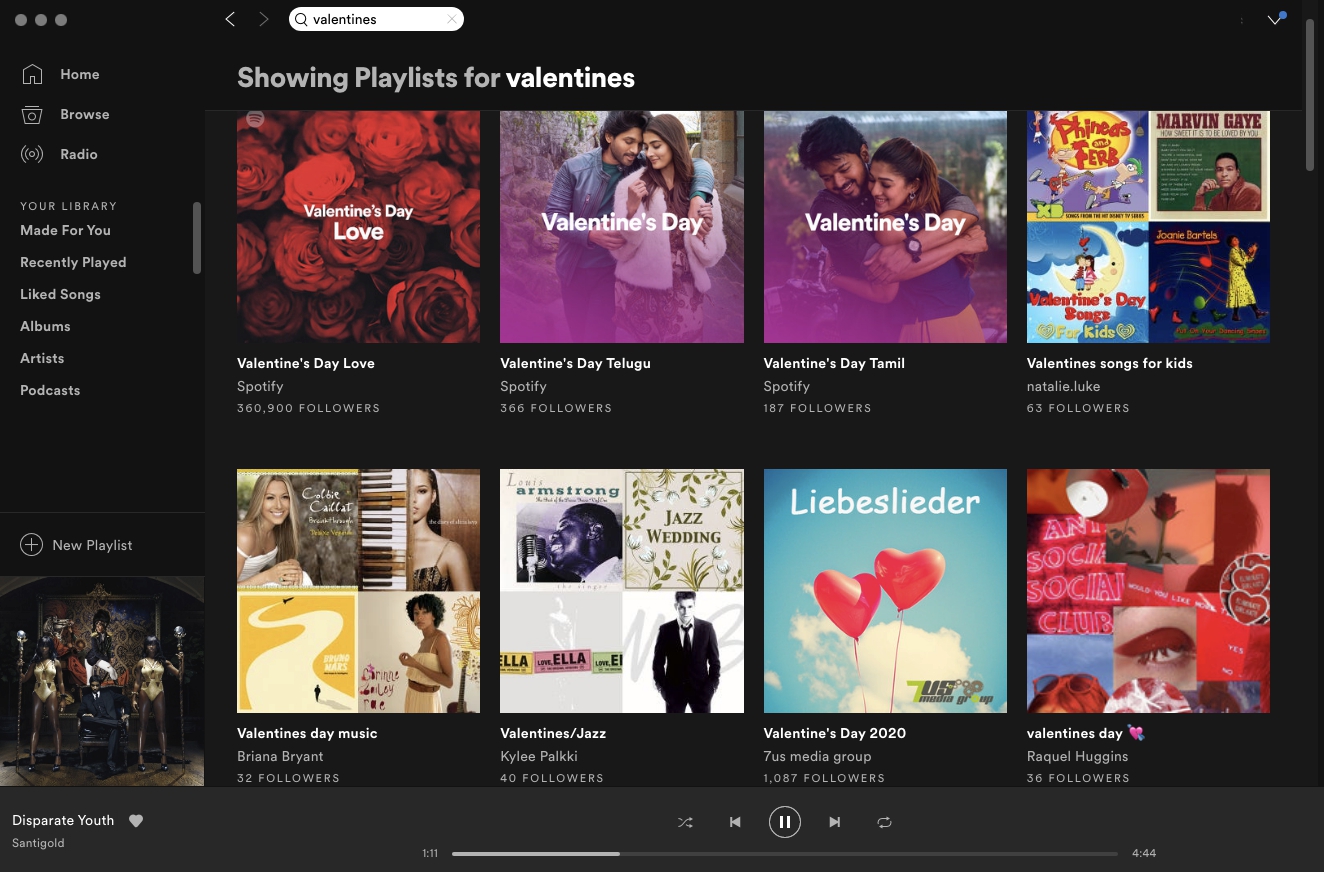Create a New Playlist
This screenshot has height=872, width=1324.
[x=92, y=545]
